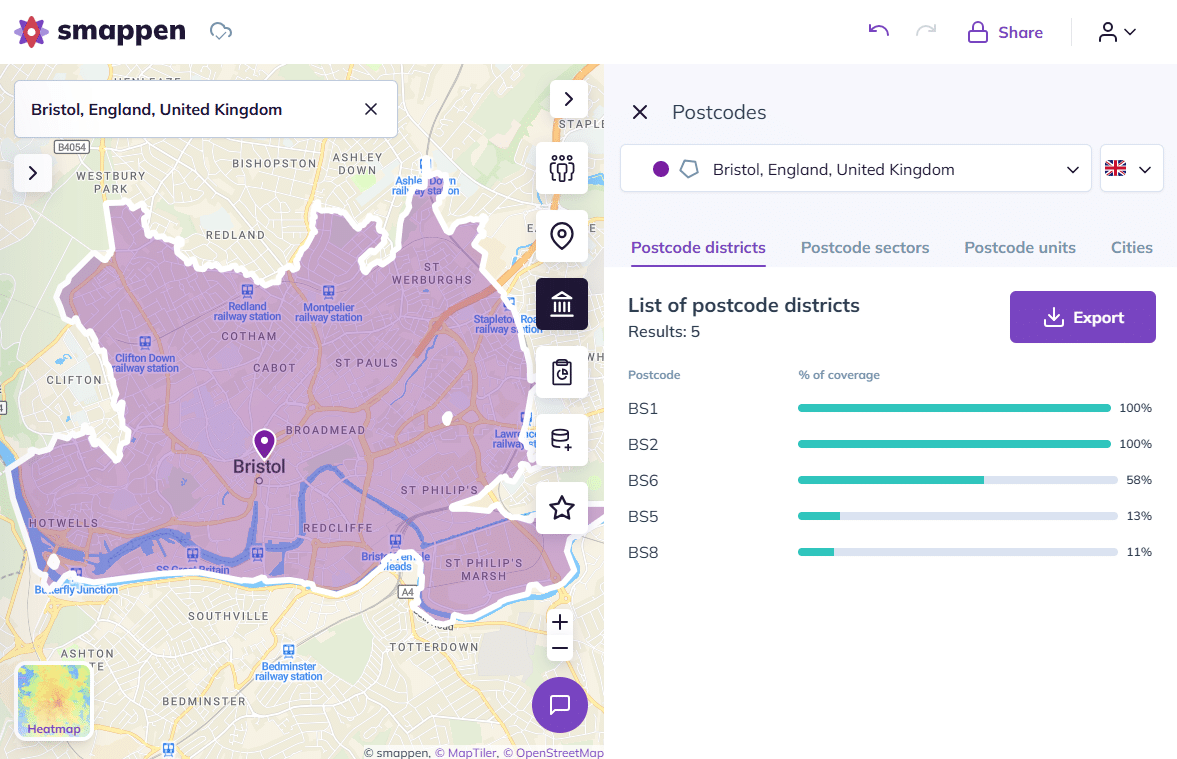Clear the Bristol search field
Screen dimensions: 1177x759
370,109
